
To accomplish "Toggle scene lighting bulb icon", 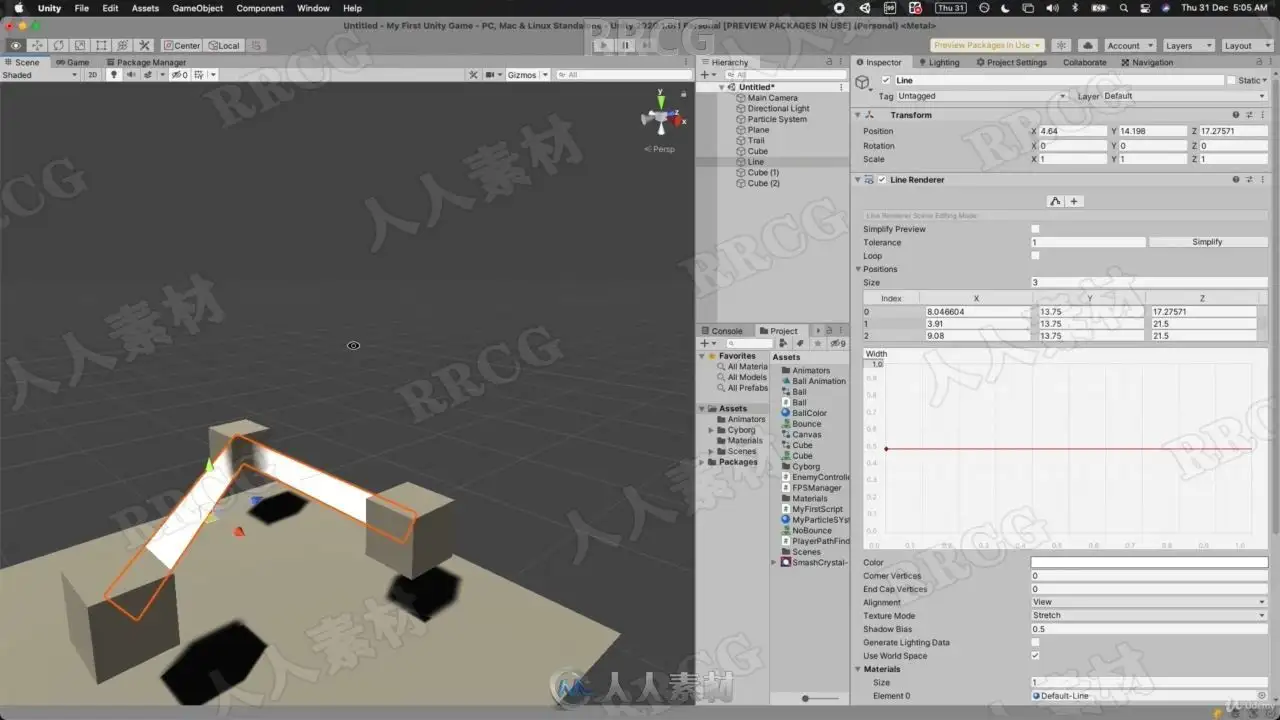I will click(113, 75).
